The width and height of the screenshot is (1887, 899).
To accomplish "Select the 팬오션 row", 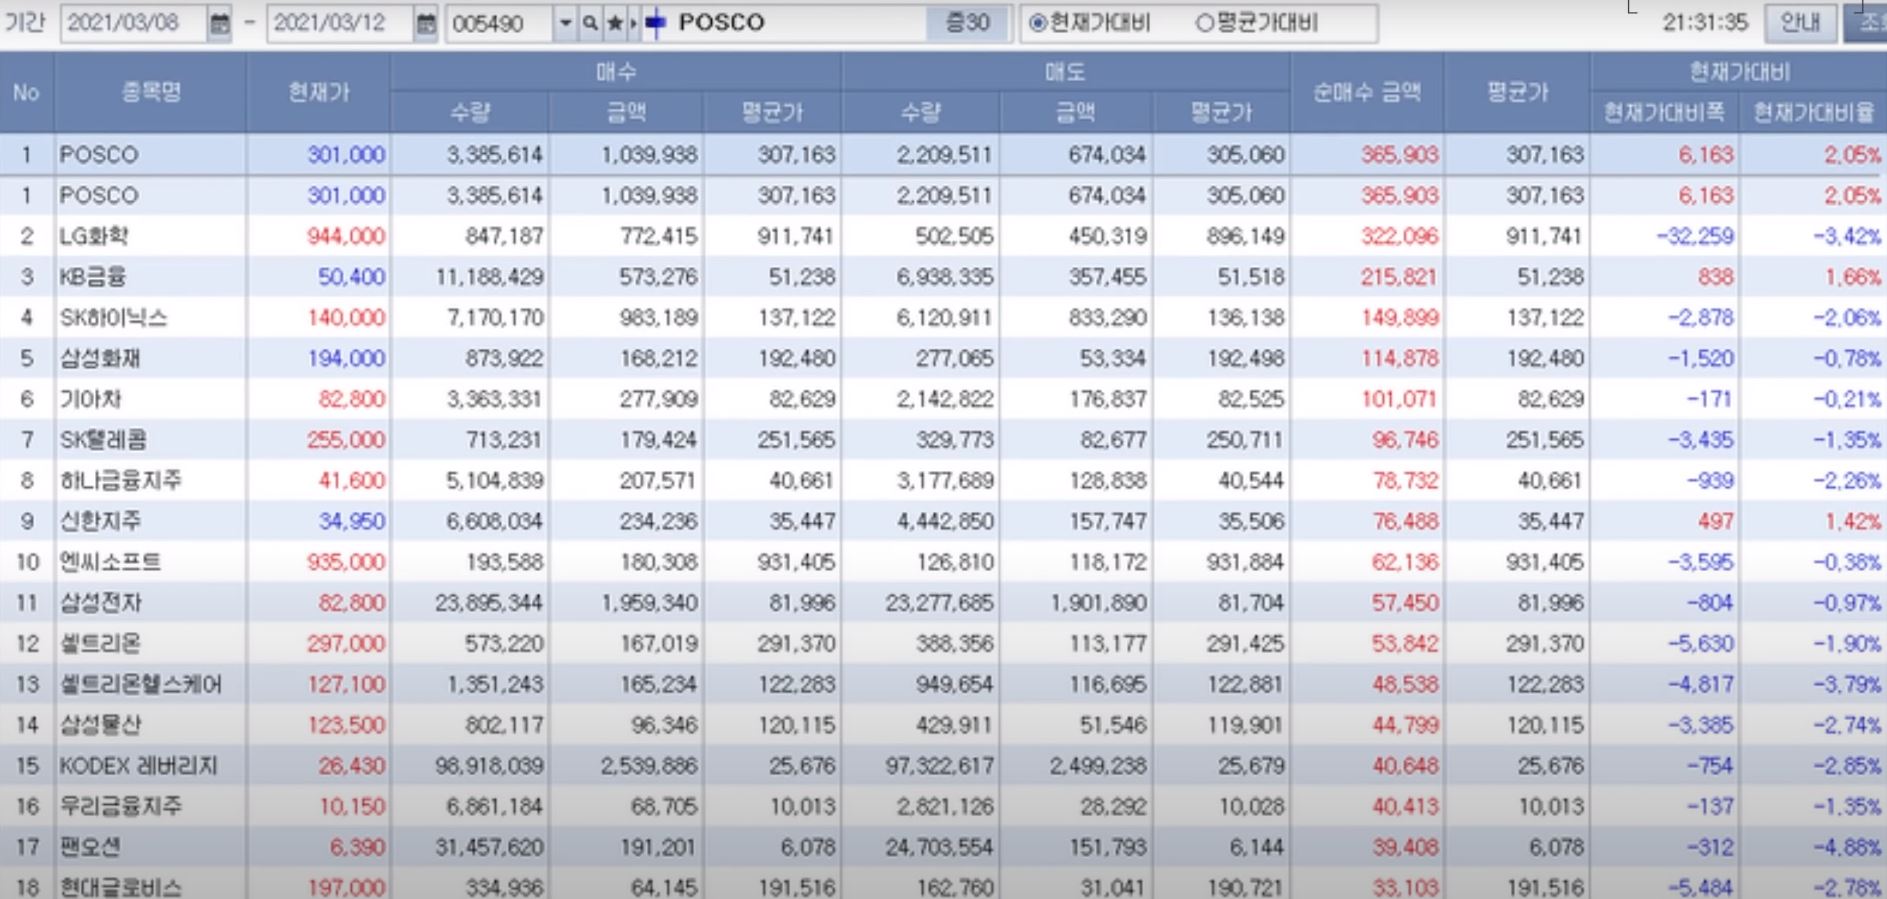I will pos(943,847).
